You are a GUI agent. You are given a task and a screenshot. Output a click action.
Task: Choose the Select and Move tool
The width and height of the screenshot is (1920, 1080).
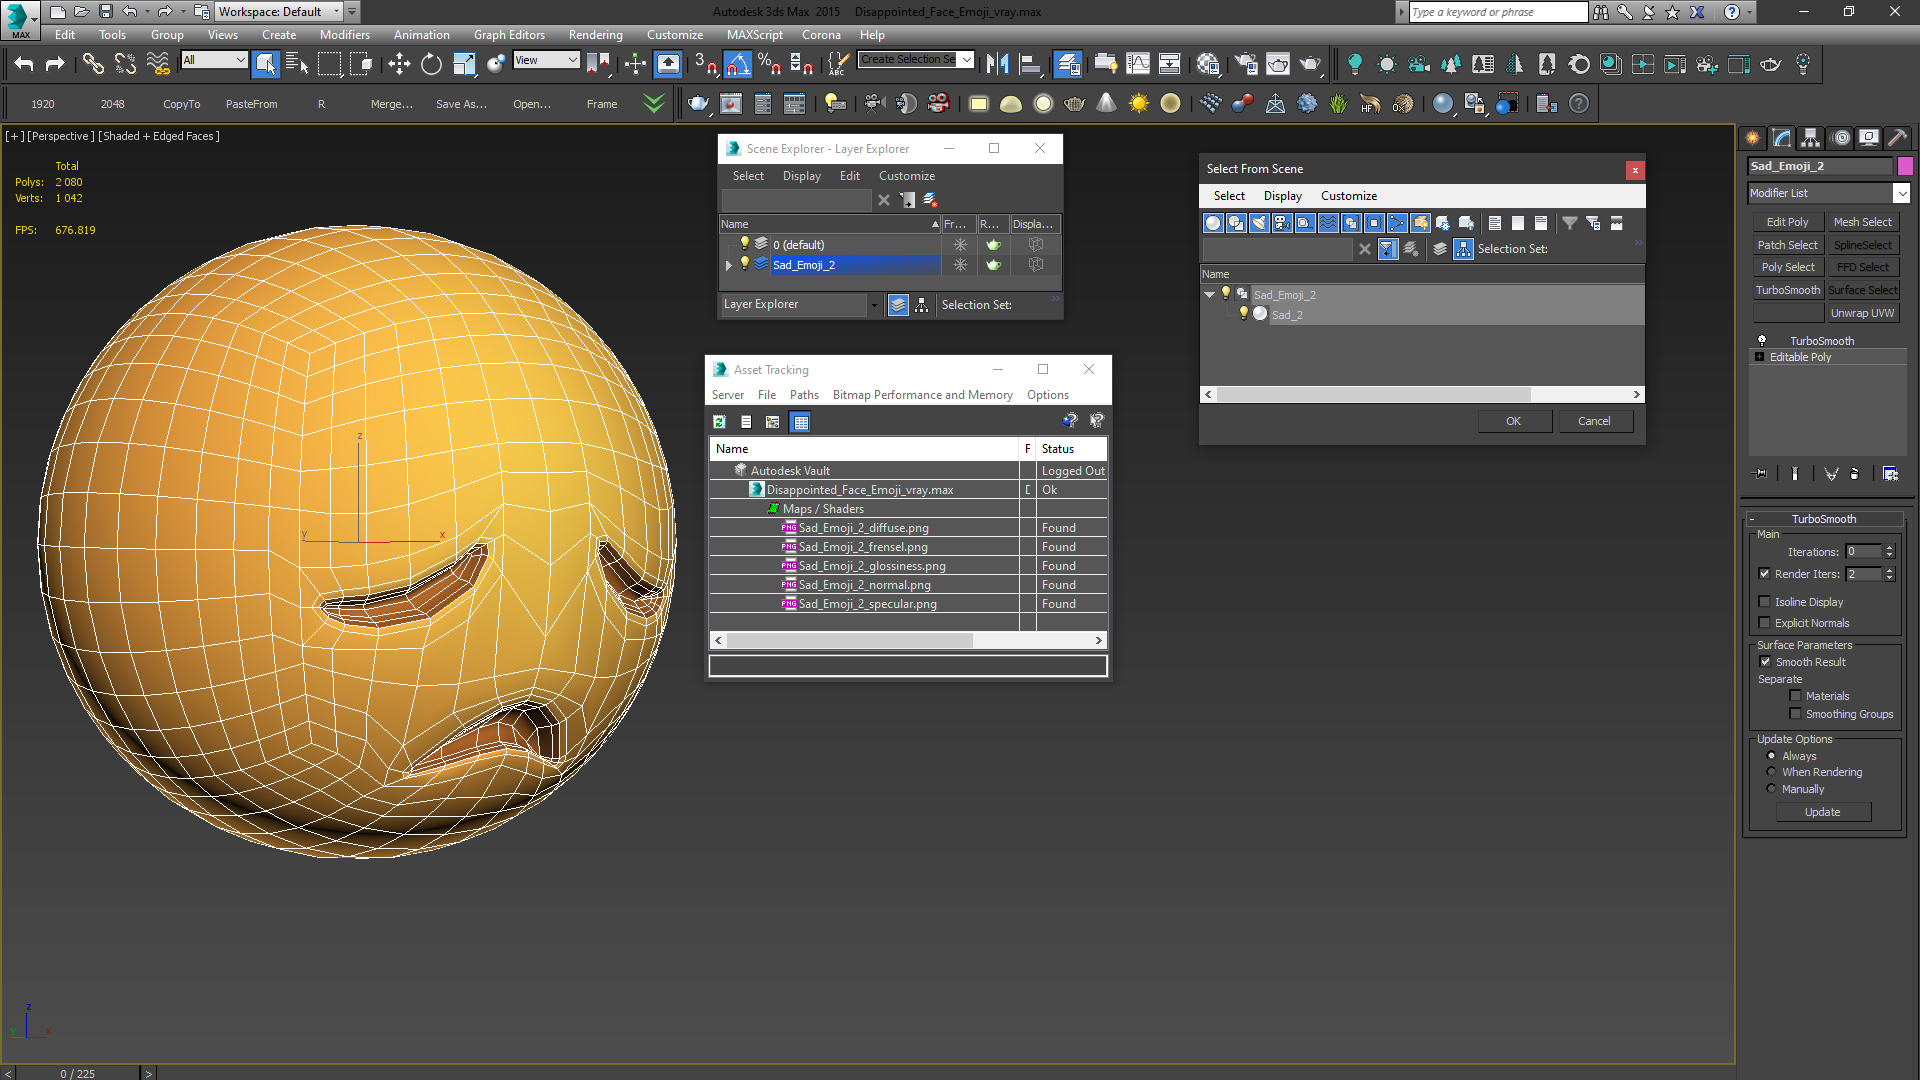click(x=399, y=64)
